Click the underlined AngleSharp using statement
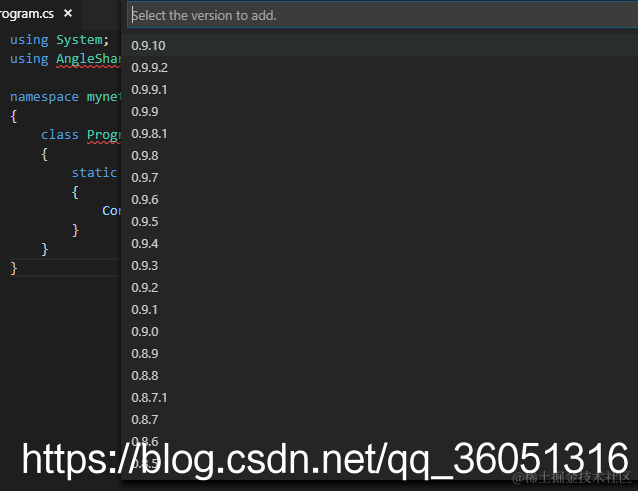The height and width of the screenshot is (491, 638). (x=65, y=59)
